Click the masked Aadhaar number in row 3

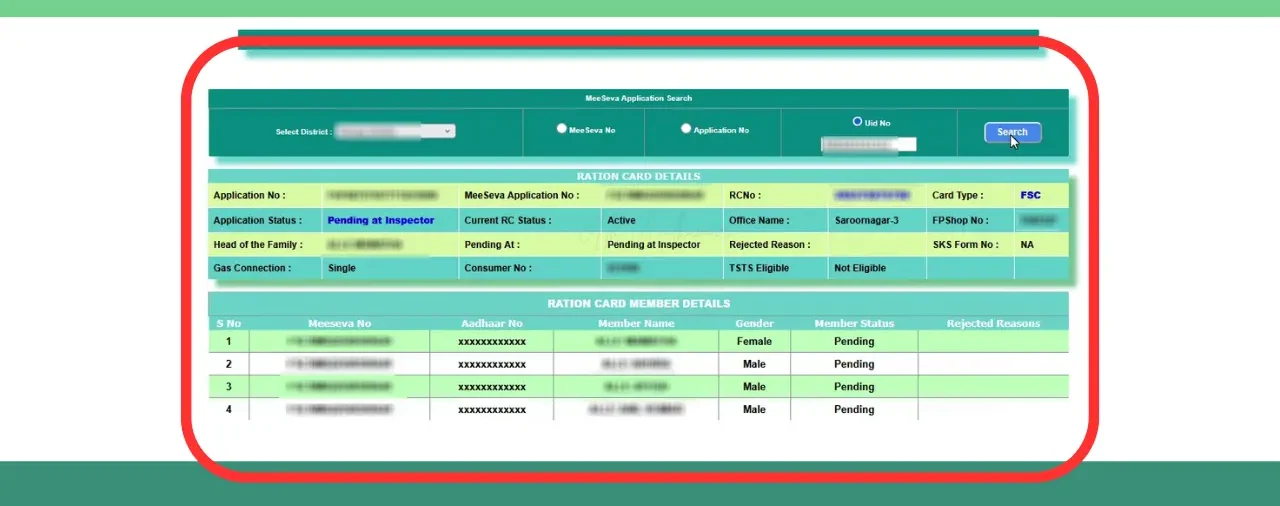pos(492,387)
